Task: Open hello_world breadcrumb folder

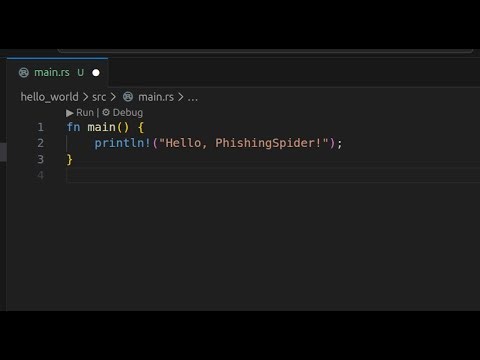Action: pos(49,97)
